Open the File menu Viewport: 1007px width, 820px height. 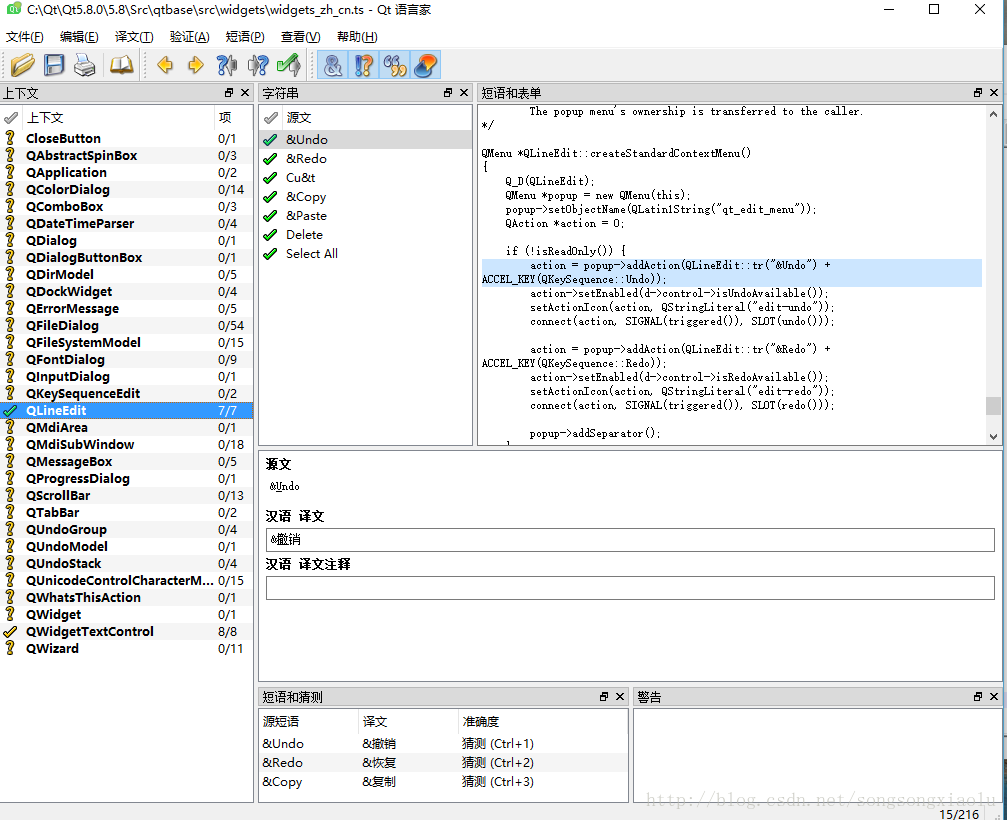click(24, 37)
